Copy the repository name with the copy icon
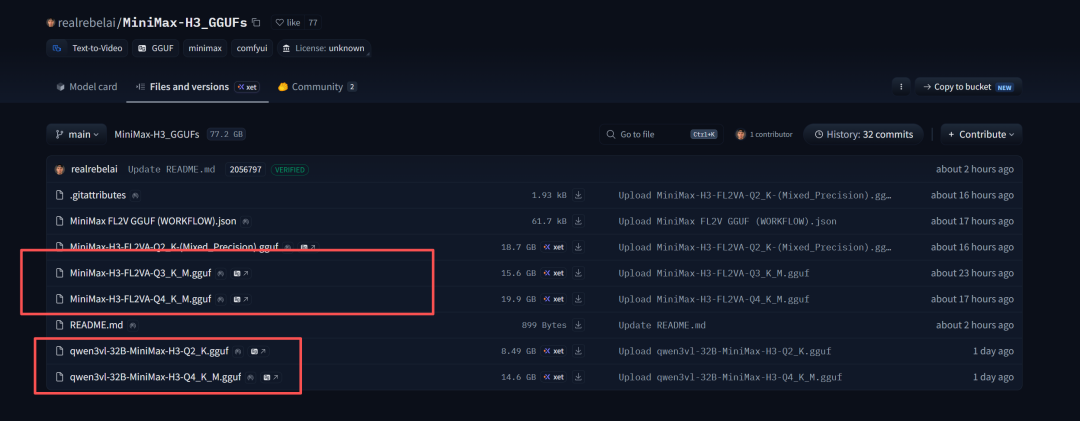Image resolution: width=1080 pixels, height=421 pixels. (x=256, y=22)
